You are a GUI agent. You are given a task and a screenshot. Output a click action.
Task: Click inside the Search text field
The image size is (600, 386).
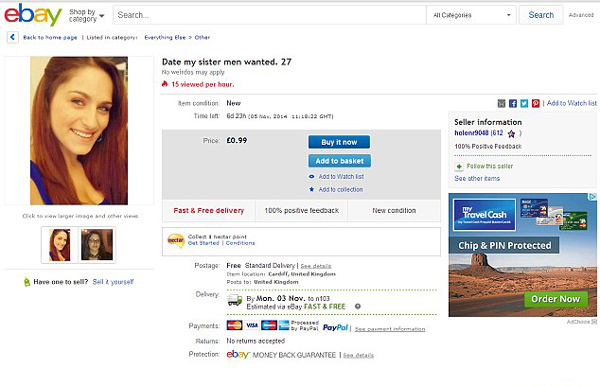[269, 15]
